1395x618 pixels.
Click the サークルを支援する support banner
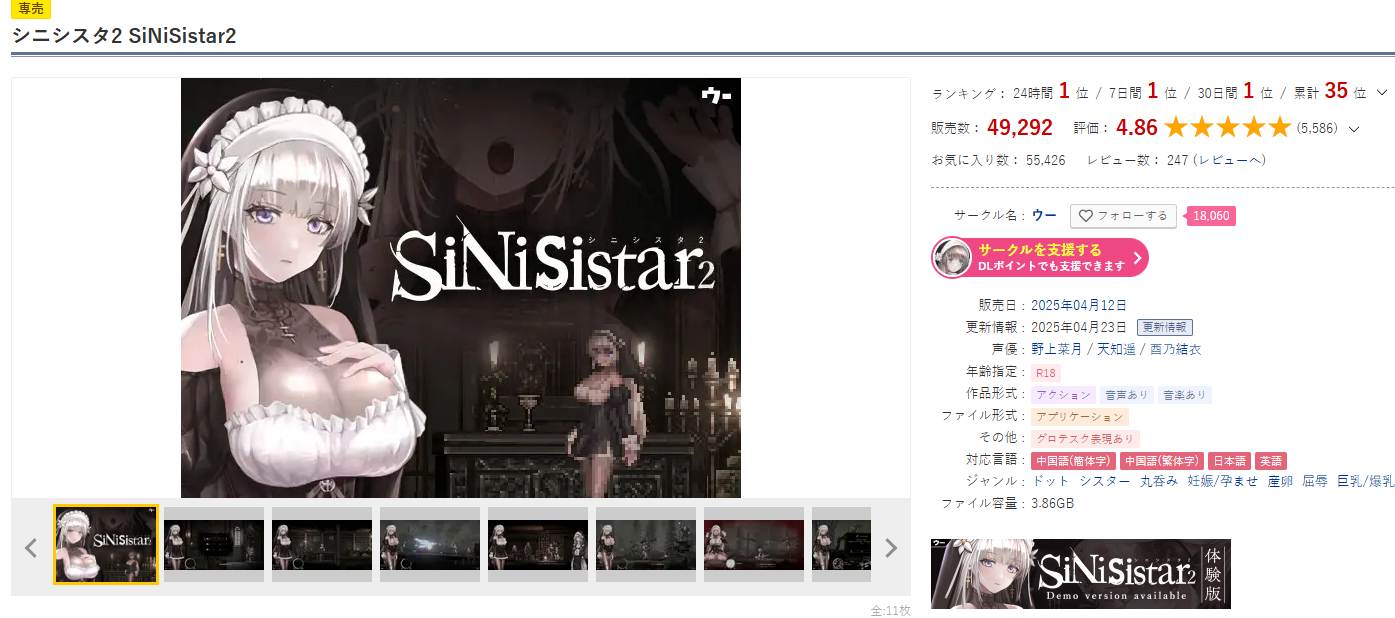pyautogui.click(x=1040, y=257)
